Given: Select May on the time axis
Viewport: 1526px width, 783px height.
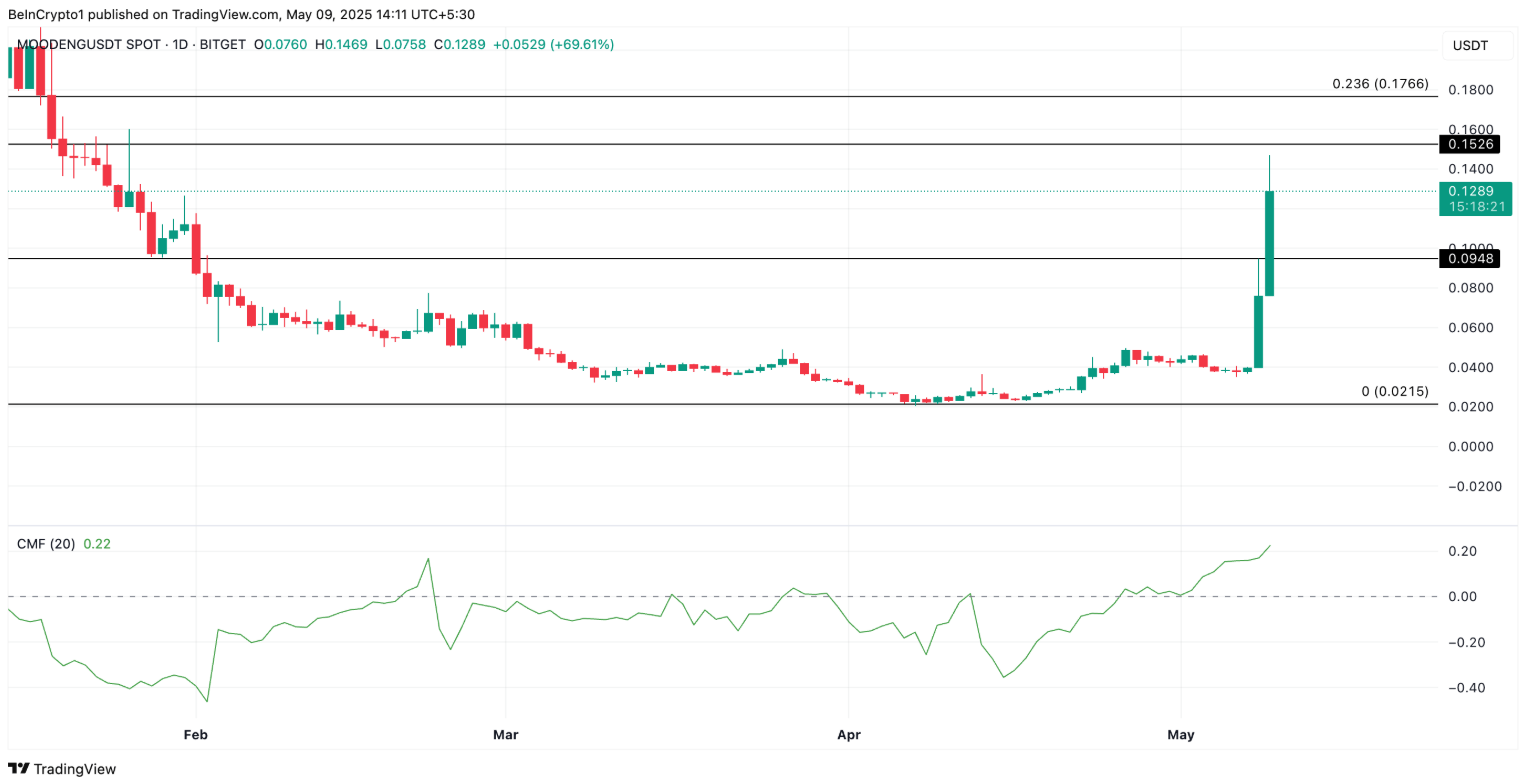Looking at the screenshot, I should [1181, 734].
